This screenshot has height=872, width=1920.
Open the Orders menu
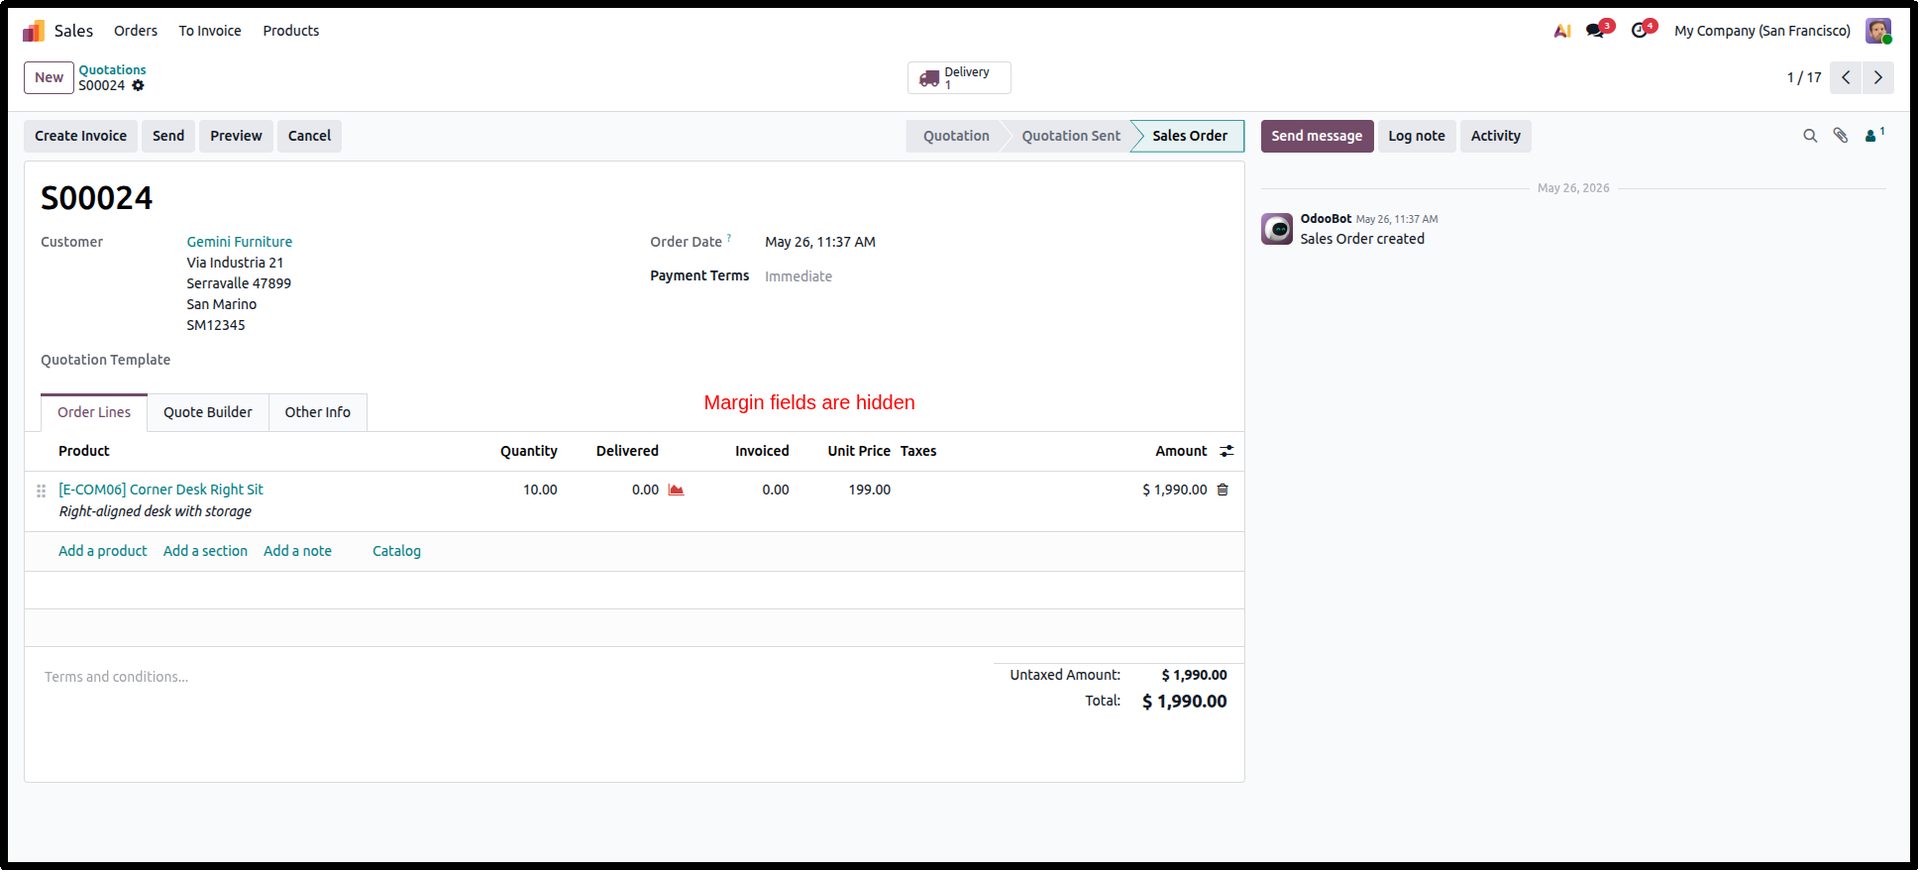136,31
